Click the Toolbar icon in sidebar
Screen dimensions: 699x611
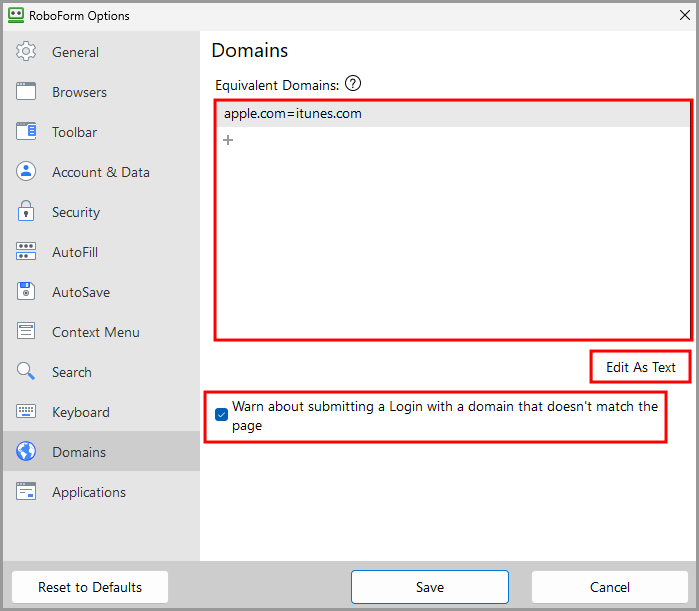point(26,131)
